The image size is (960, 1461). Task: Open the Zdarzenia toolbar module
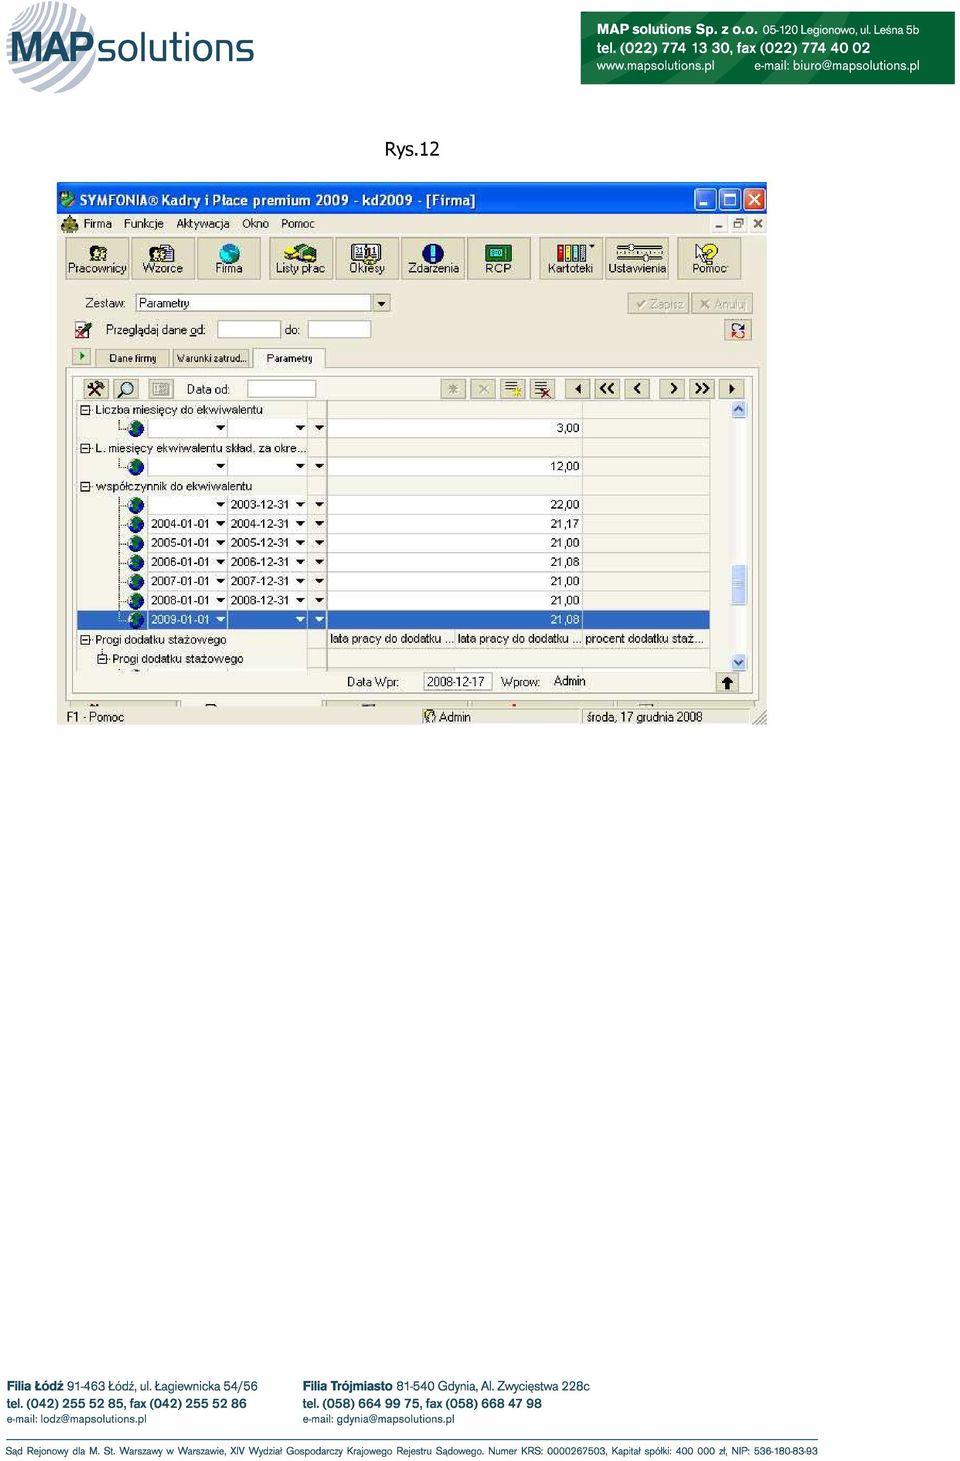click(433, 257)
